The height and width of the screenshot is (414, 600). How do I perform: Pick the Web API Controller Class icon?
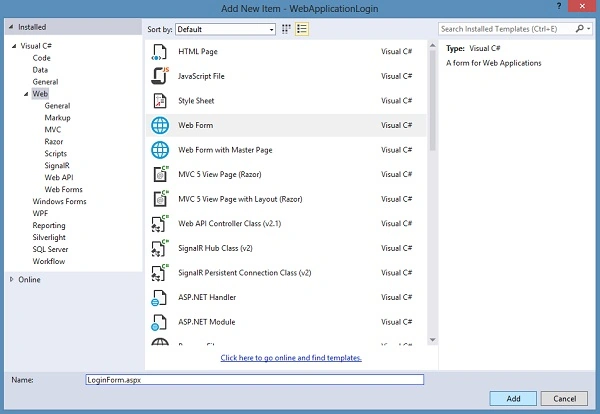[x=160, y=224]
